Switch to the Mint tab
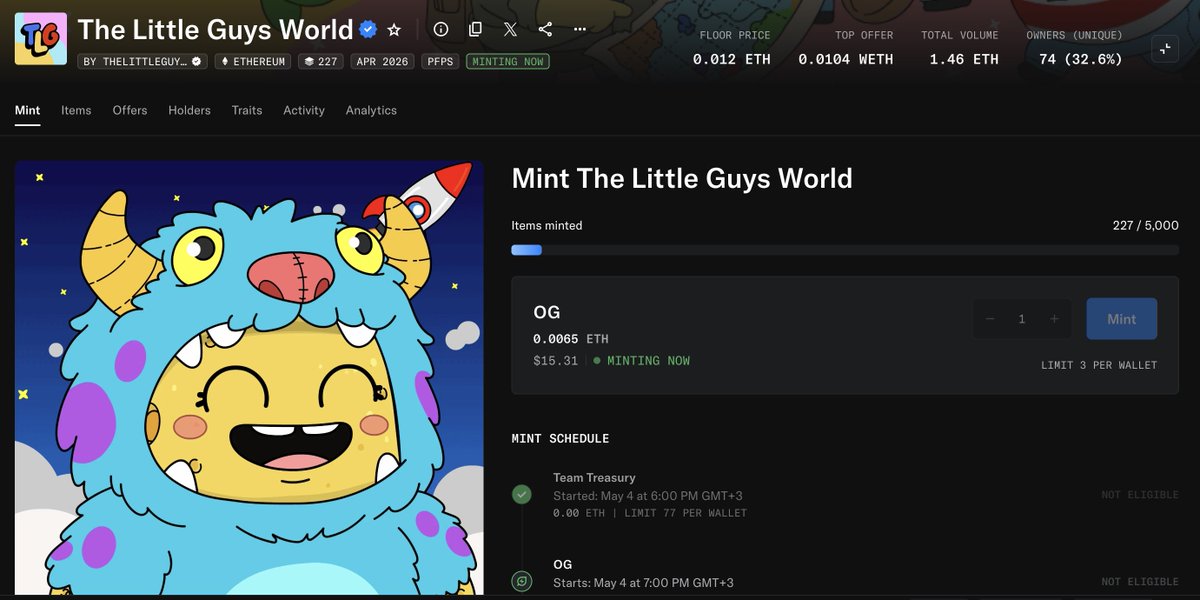Viewport: 1200px width, 600px height. pyautogui.click(x=28, y=110)
